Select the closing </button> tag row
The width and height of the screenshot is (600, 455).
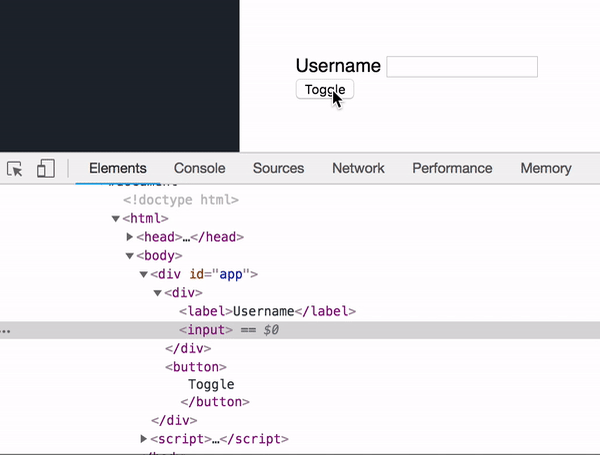click(215, 402)
